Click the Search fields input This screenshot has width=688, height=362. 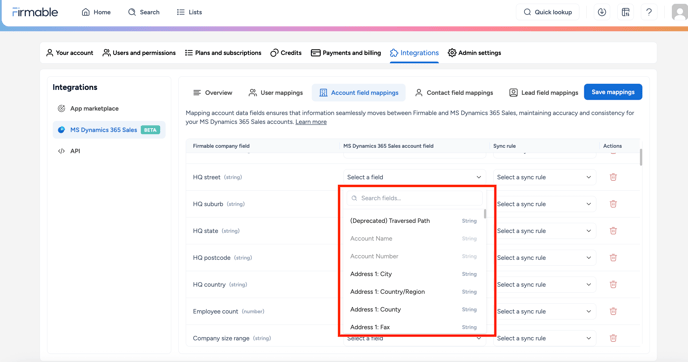point(414,198)
